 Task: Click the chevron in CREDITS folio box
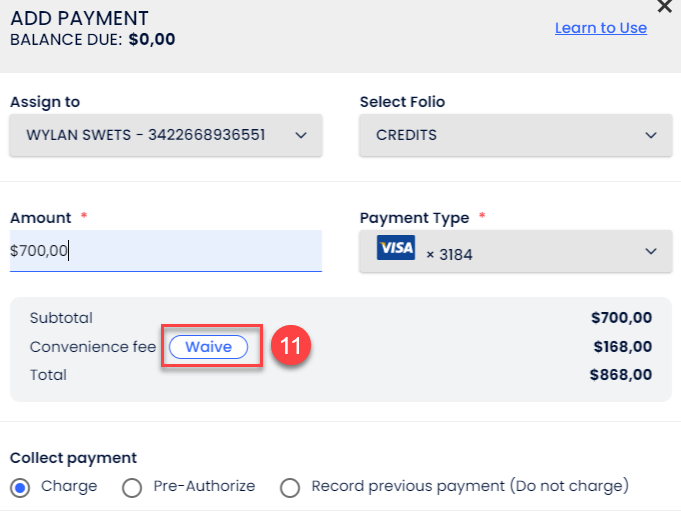[x=651, y=135]
